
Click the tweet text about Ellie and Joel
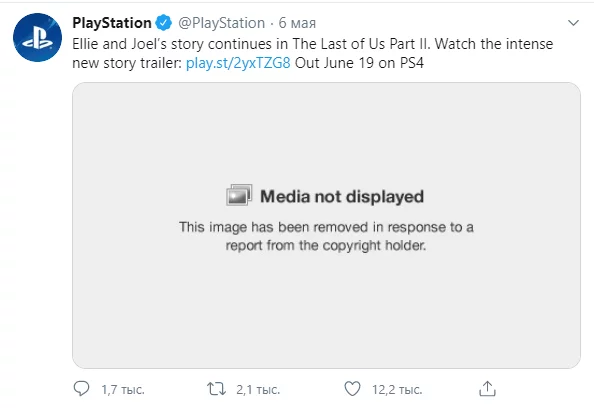pyautogui.click(x=313, y=53)
